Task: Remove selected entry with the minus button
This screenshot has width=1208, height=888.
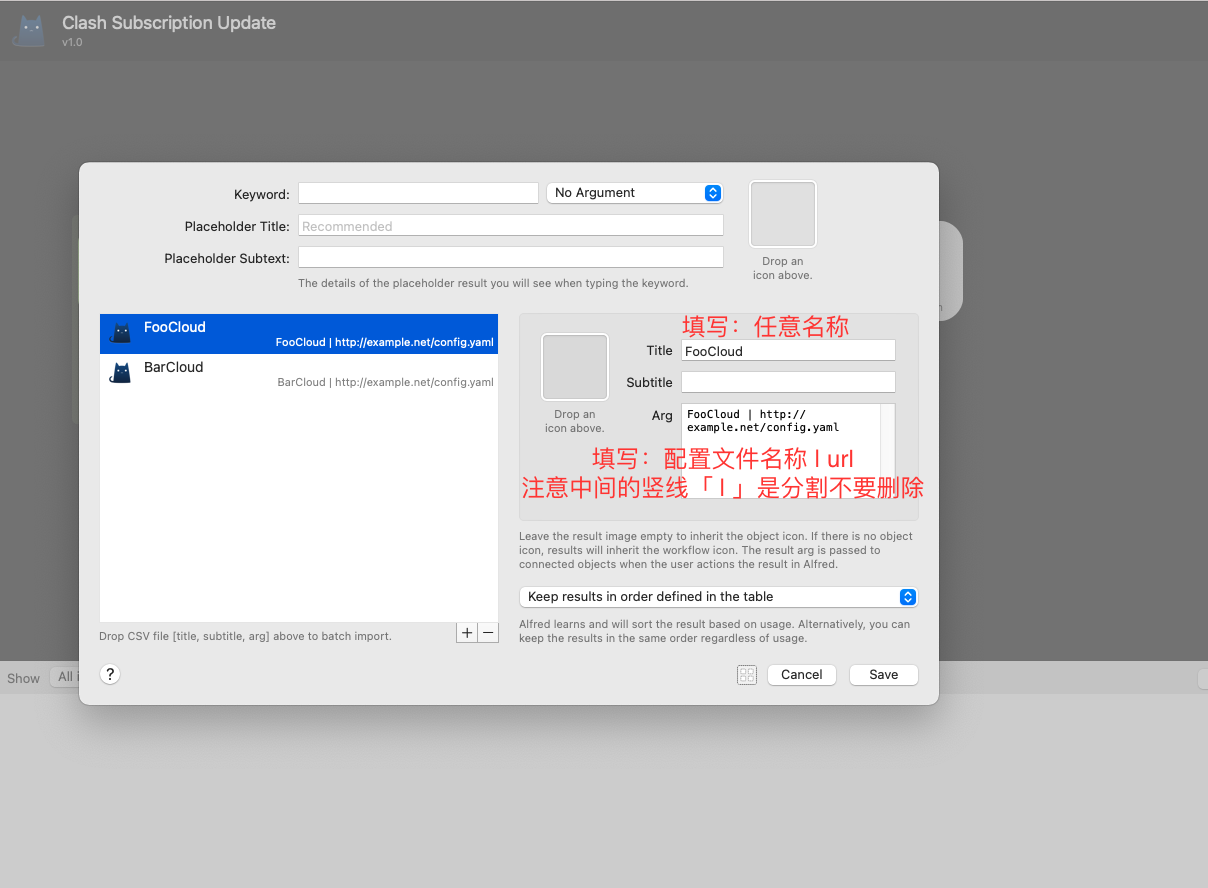Action: tap(488, 632)
